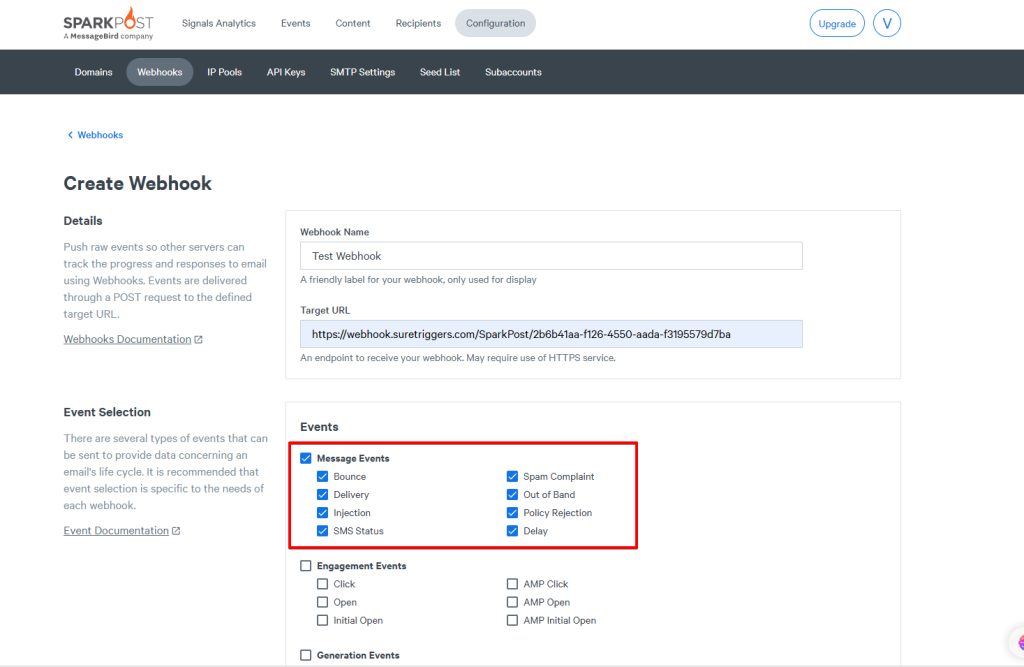Click the SparkPost logo
Viewport: 1024px width, 667px height.
[108, 24]
